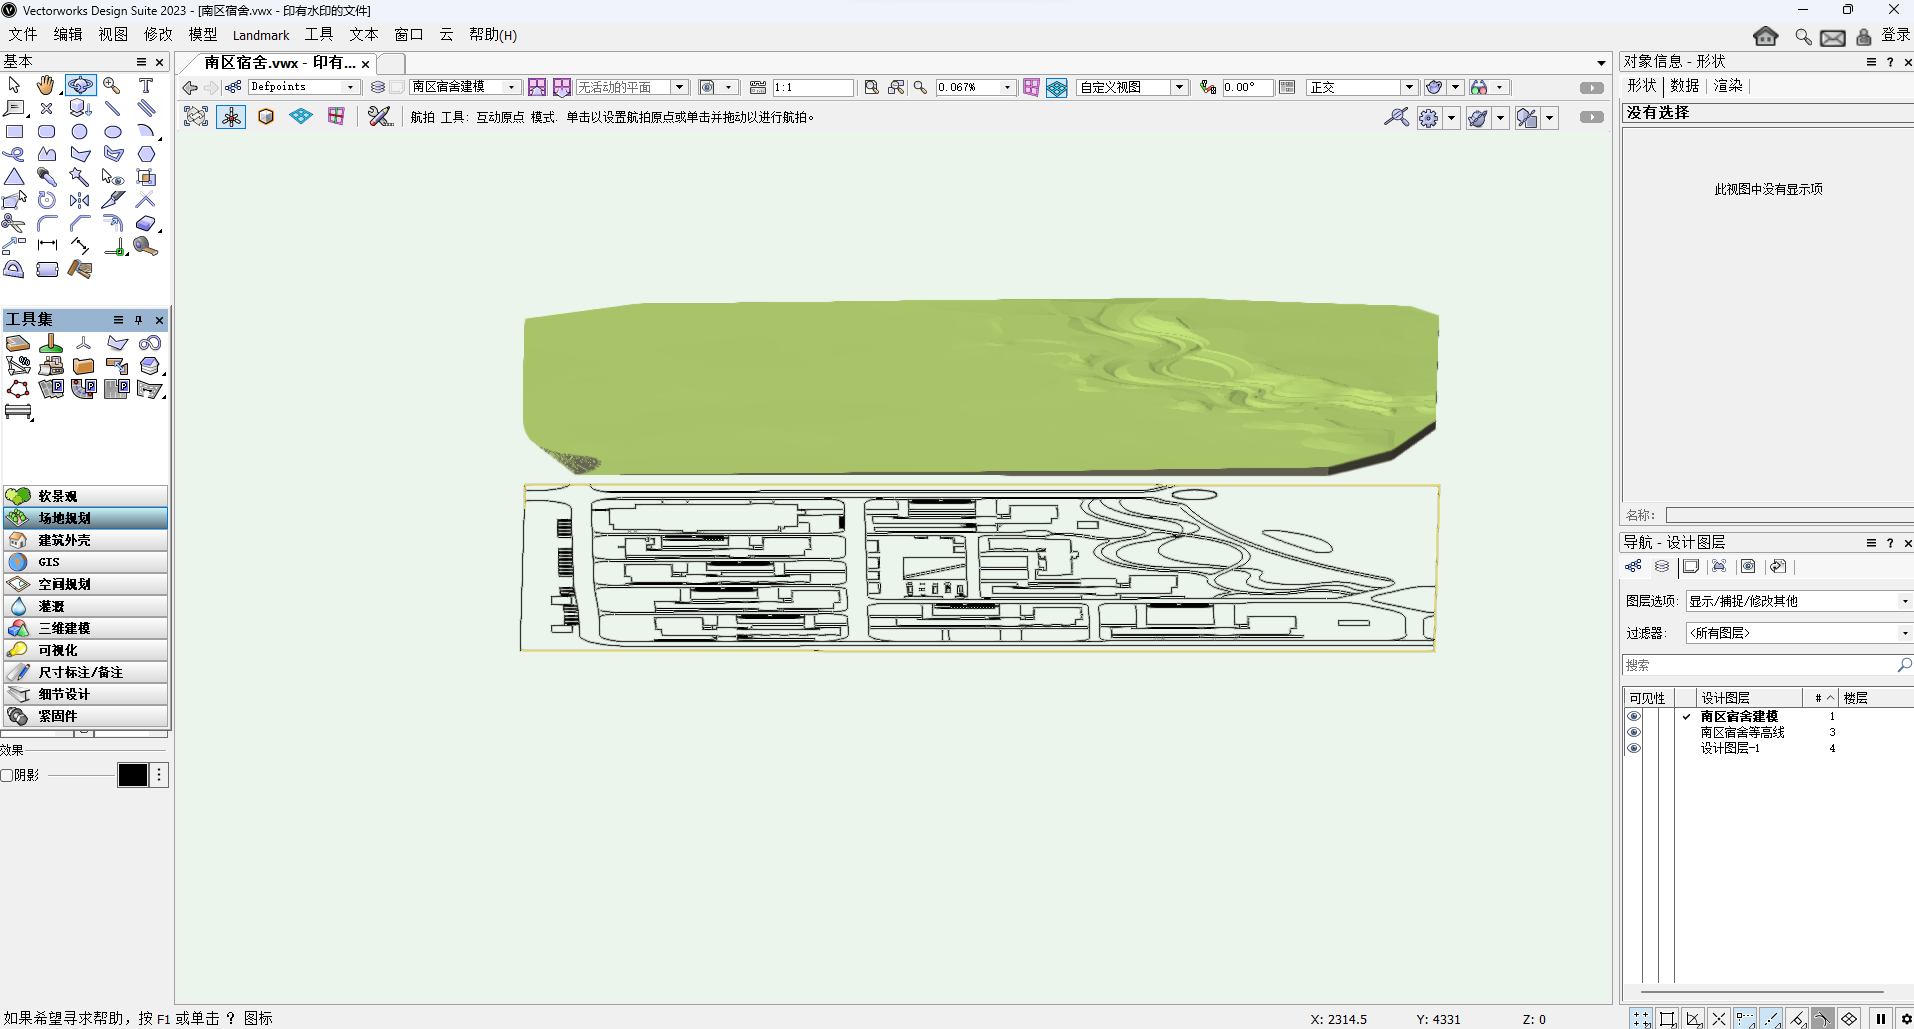The width and height of the screenshot is (1914, 1029).
Task: Click the shadow color swatch in 效果 panel
Action: (132, 774)
